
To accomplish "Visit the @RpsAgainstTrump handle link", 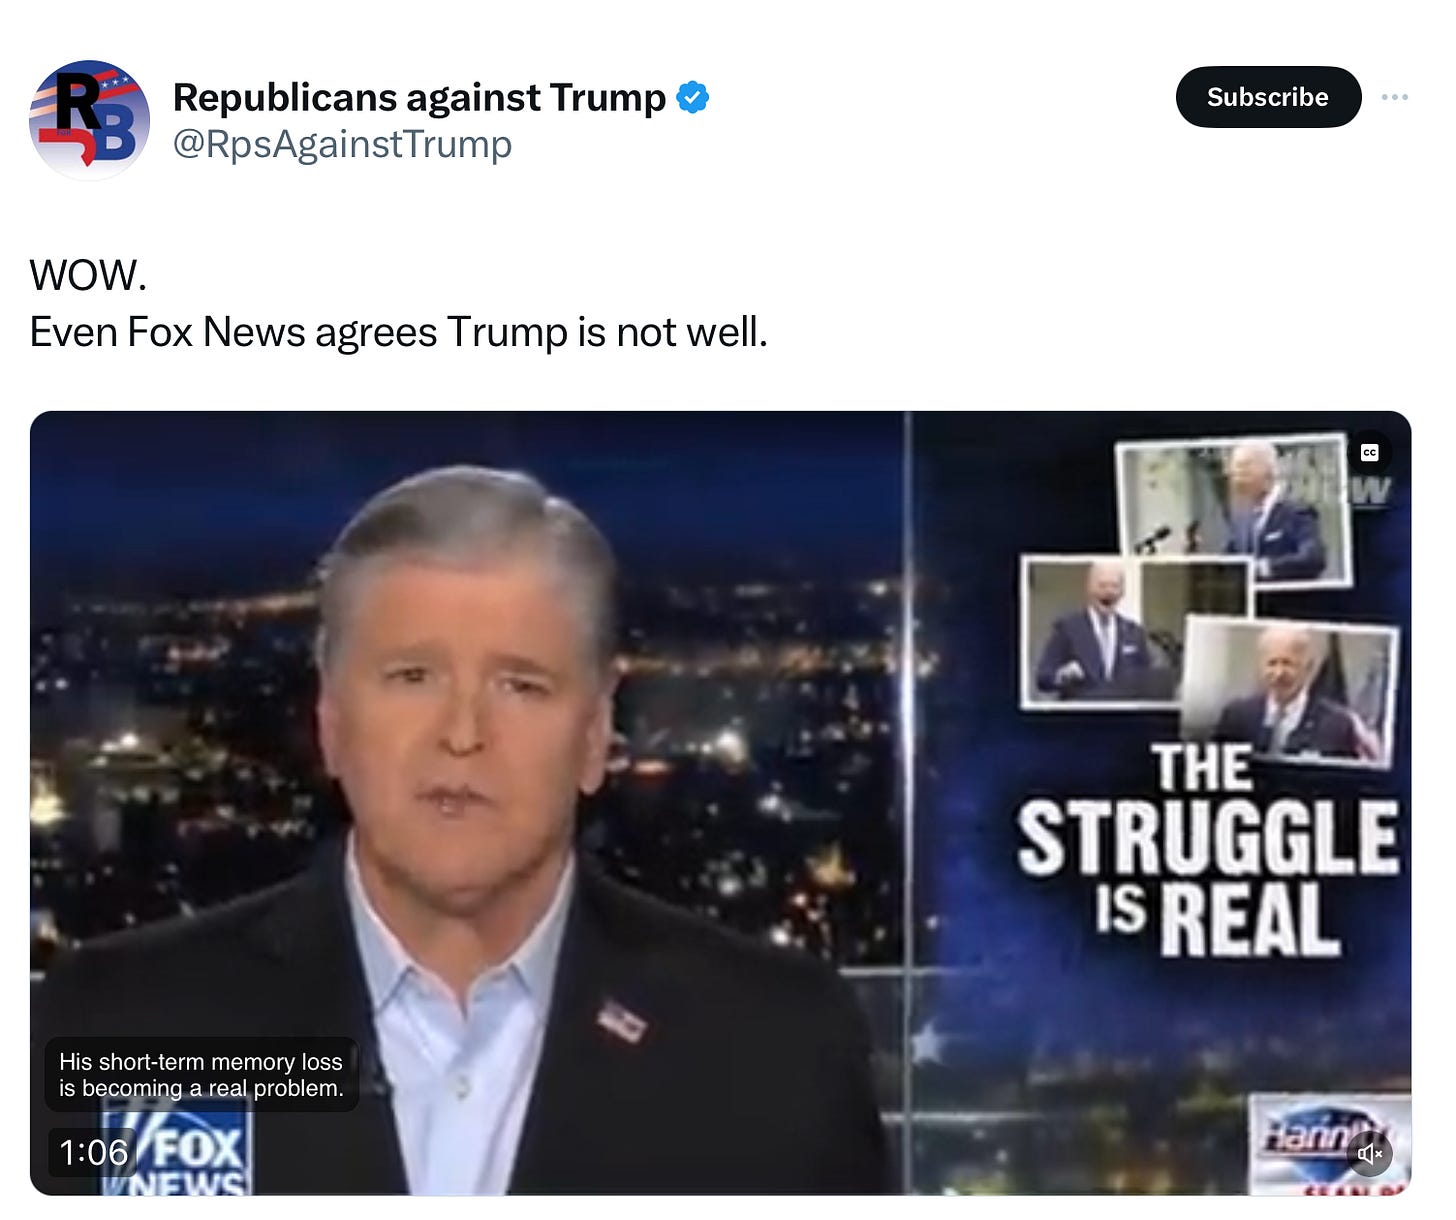I will (x=342, y=144).
